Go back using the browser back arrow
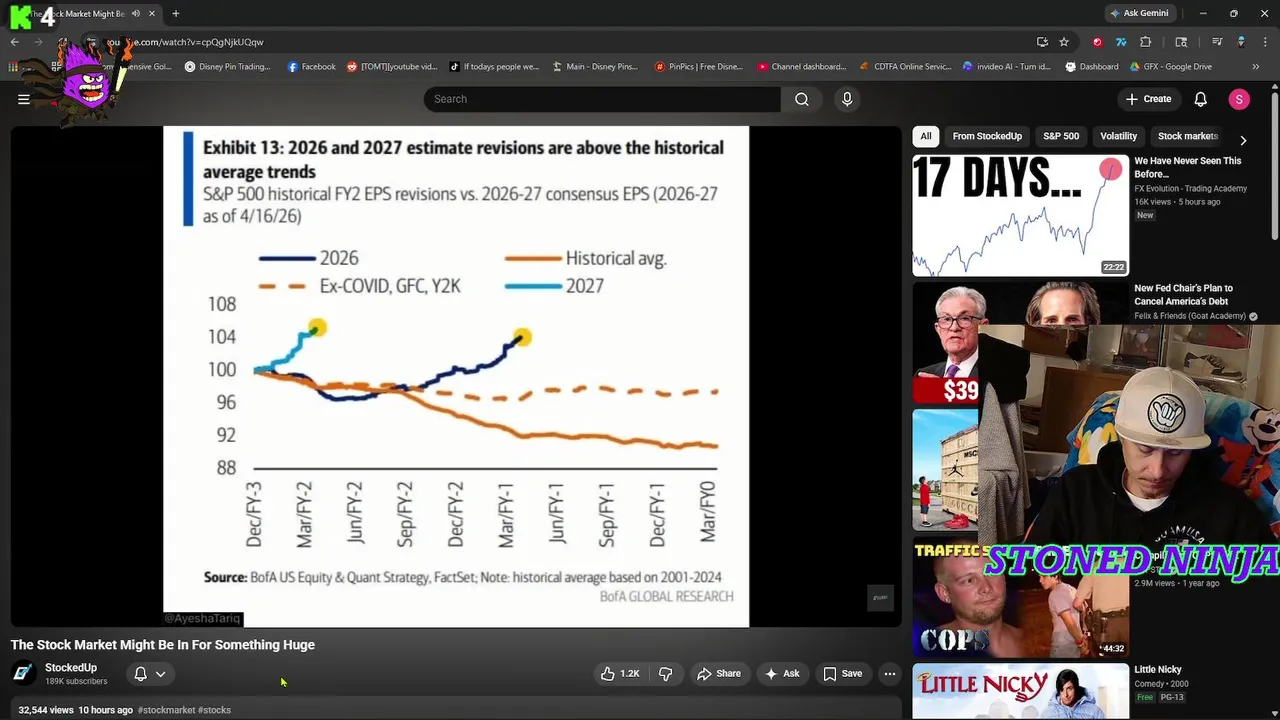This screenshot has height=720, width=1280. [x=14, y=42]
